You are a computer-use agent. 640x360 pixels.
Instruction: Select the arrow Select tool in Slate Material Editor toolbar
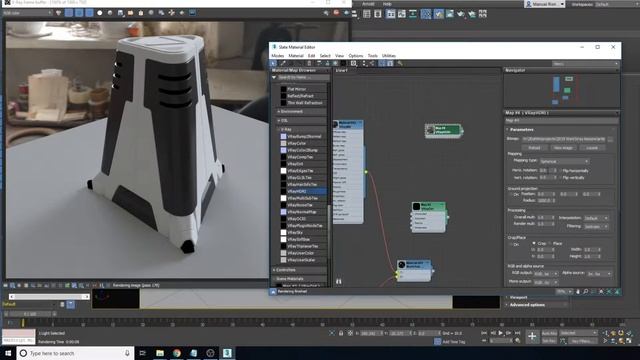(x=273, y=63)
